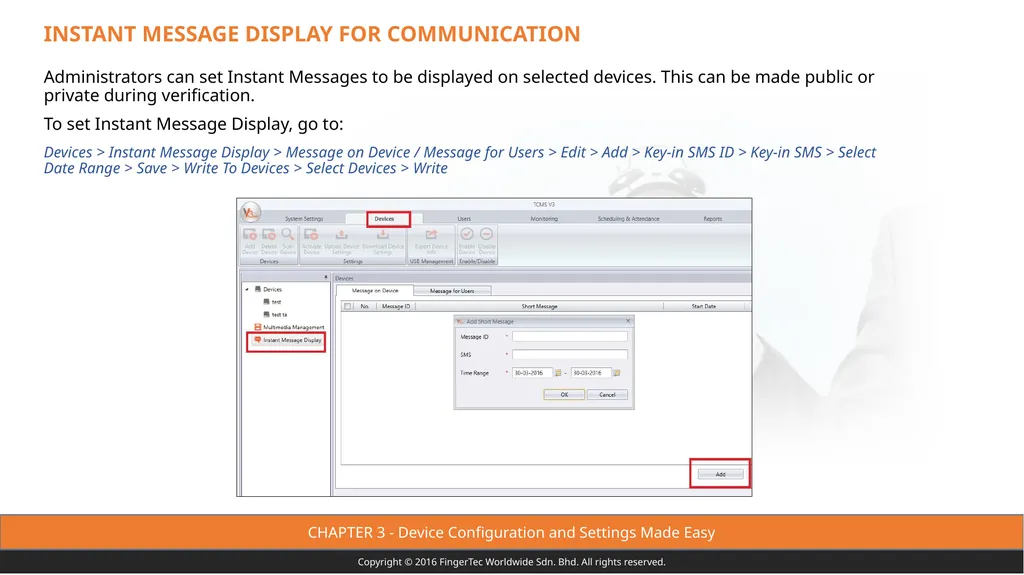Image resolution: width=1024 pixels, height=575 pixels.
Task: Click the 'Short Message' column header
Action: click(x=539, y=306)
